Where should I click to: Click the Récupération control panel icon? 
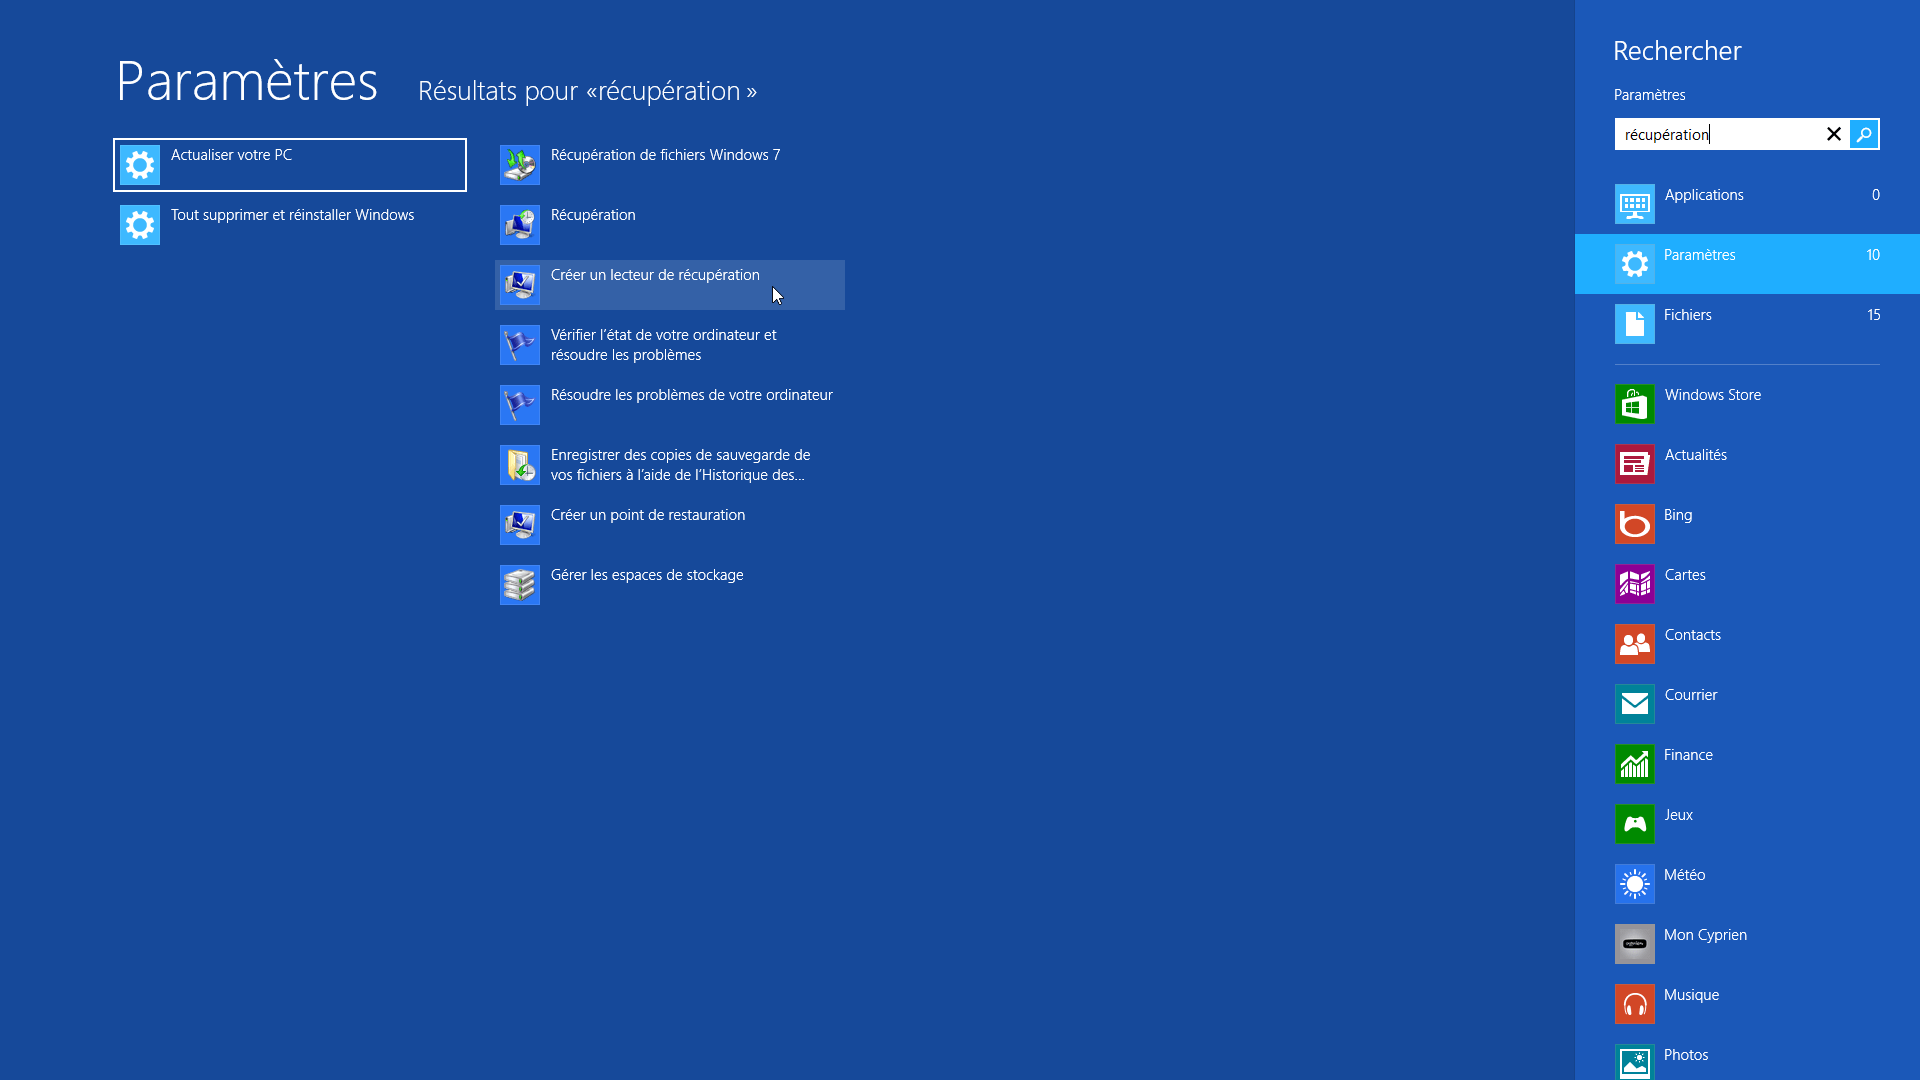click(x=520, y=225)
